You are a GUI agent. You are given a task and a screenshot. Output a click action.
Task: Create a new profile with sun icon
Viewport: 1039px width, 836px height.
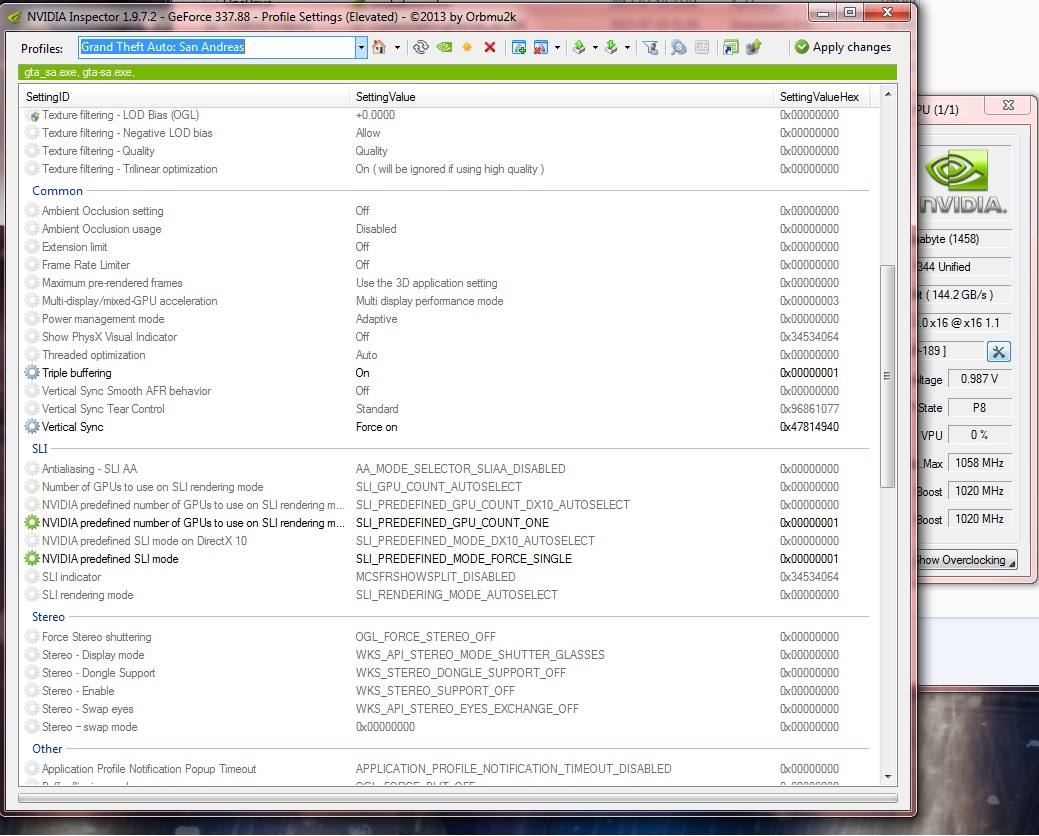coord(467,47)
